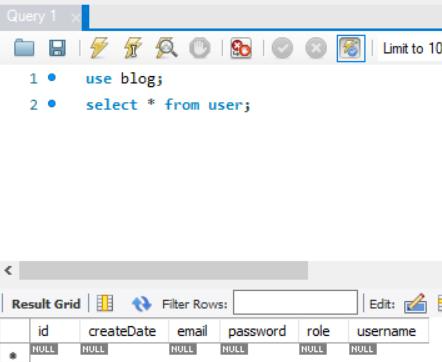Click line 1 statement marker dot
This screenshot has height=362, width=442.
pyautogui.click(x=52, y=78)
